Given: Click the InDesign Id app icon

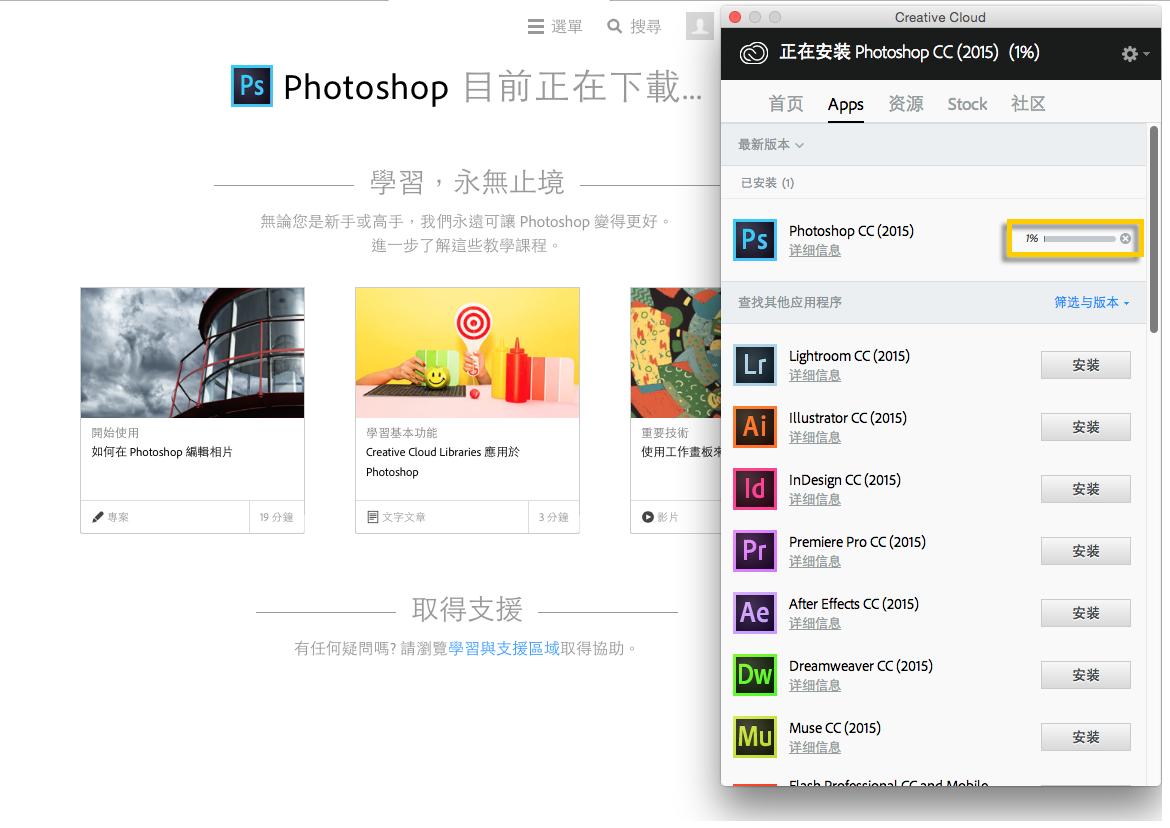Looking at the screenshot, I should point(754,489).
